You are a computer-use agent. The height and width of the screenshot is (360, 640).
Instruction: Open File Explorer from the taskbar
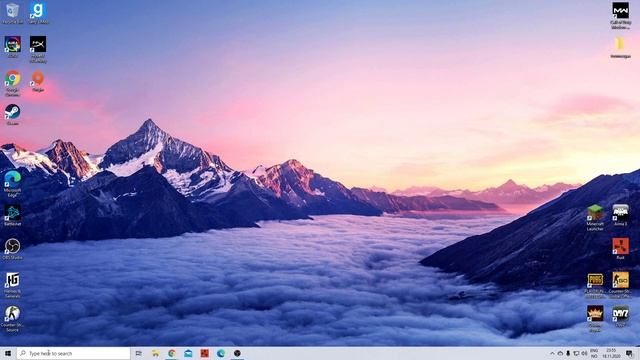pyautogui.click(x=156, y=353)
